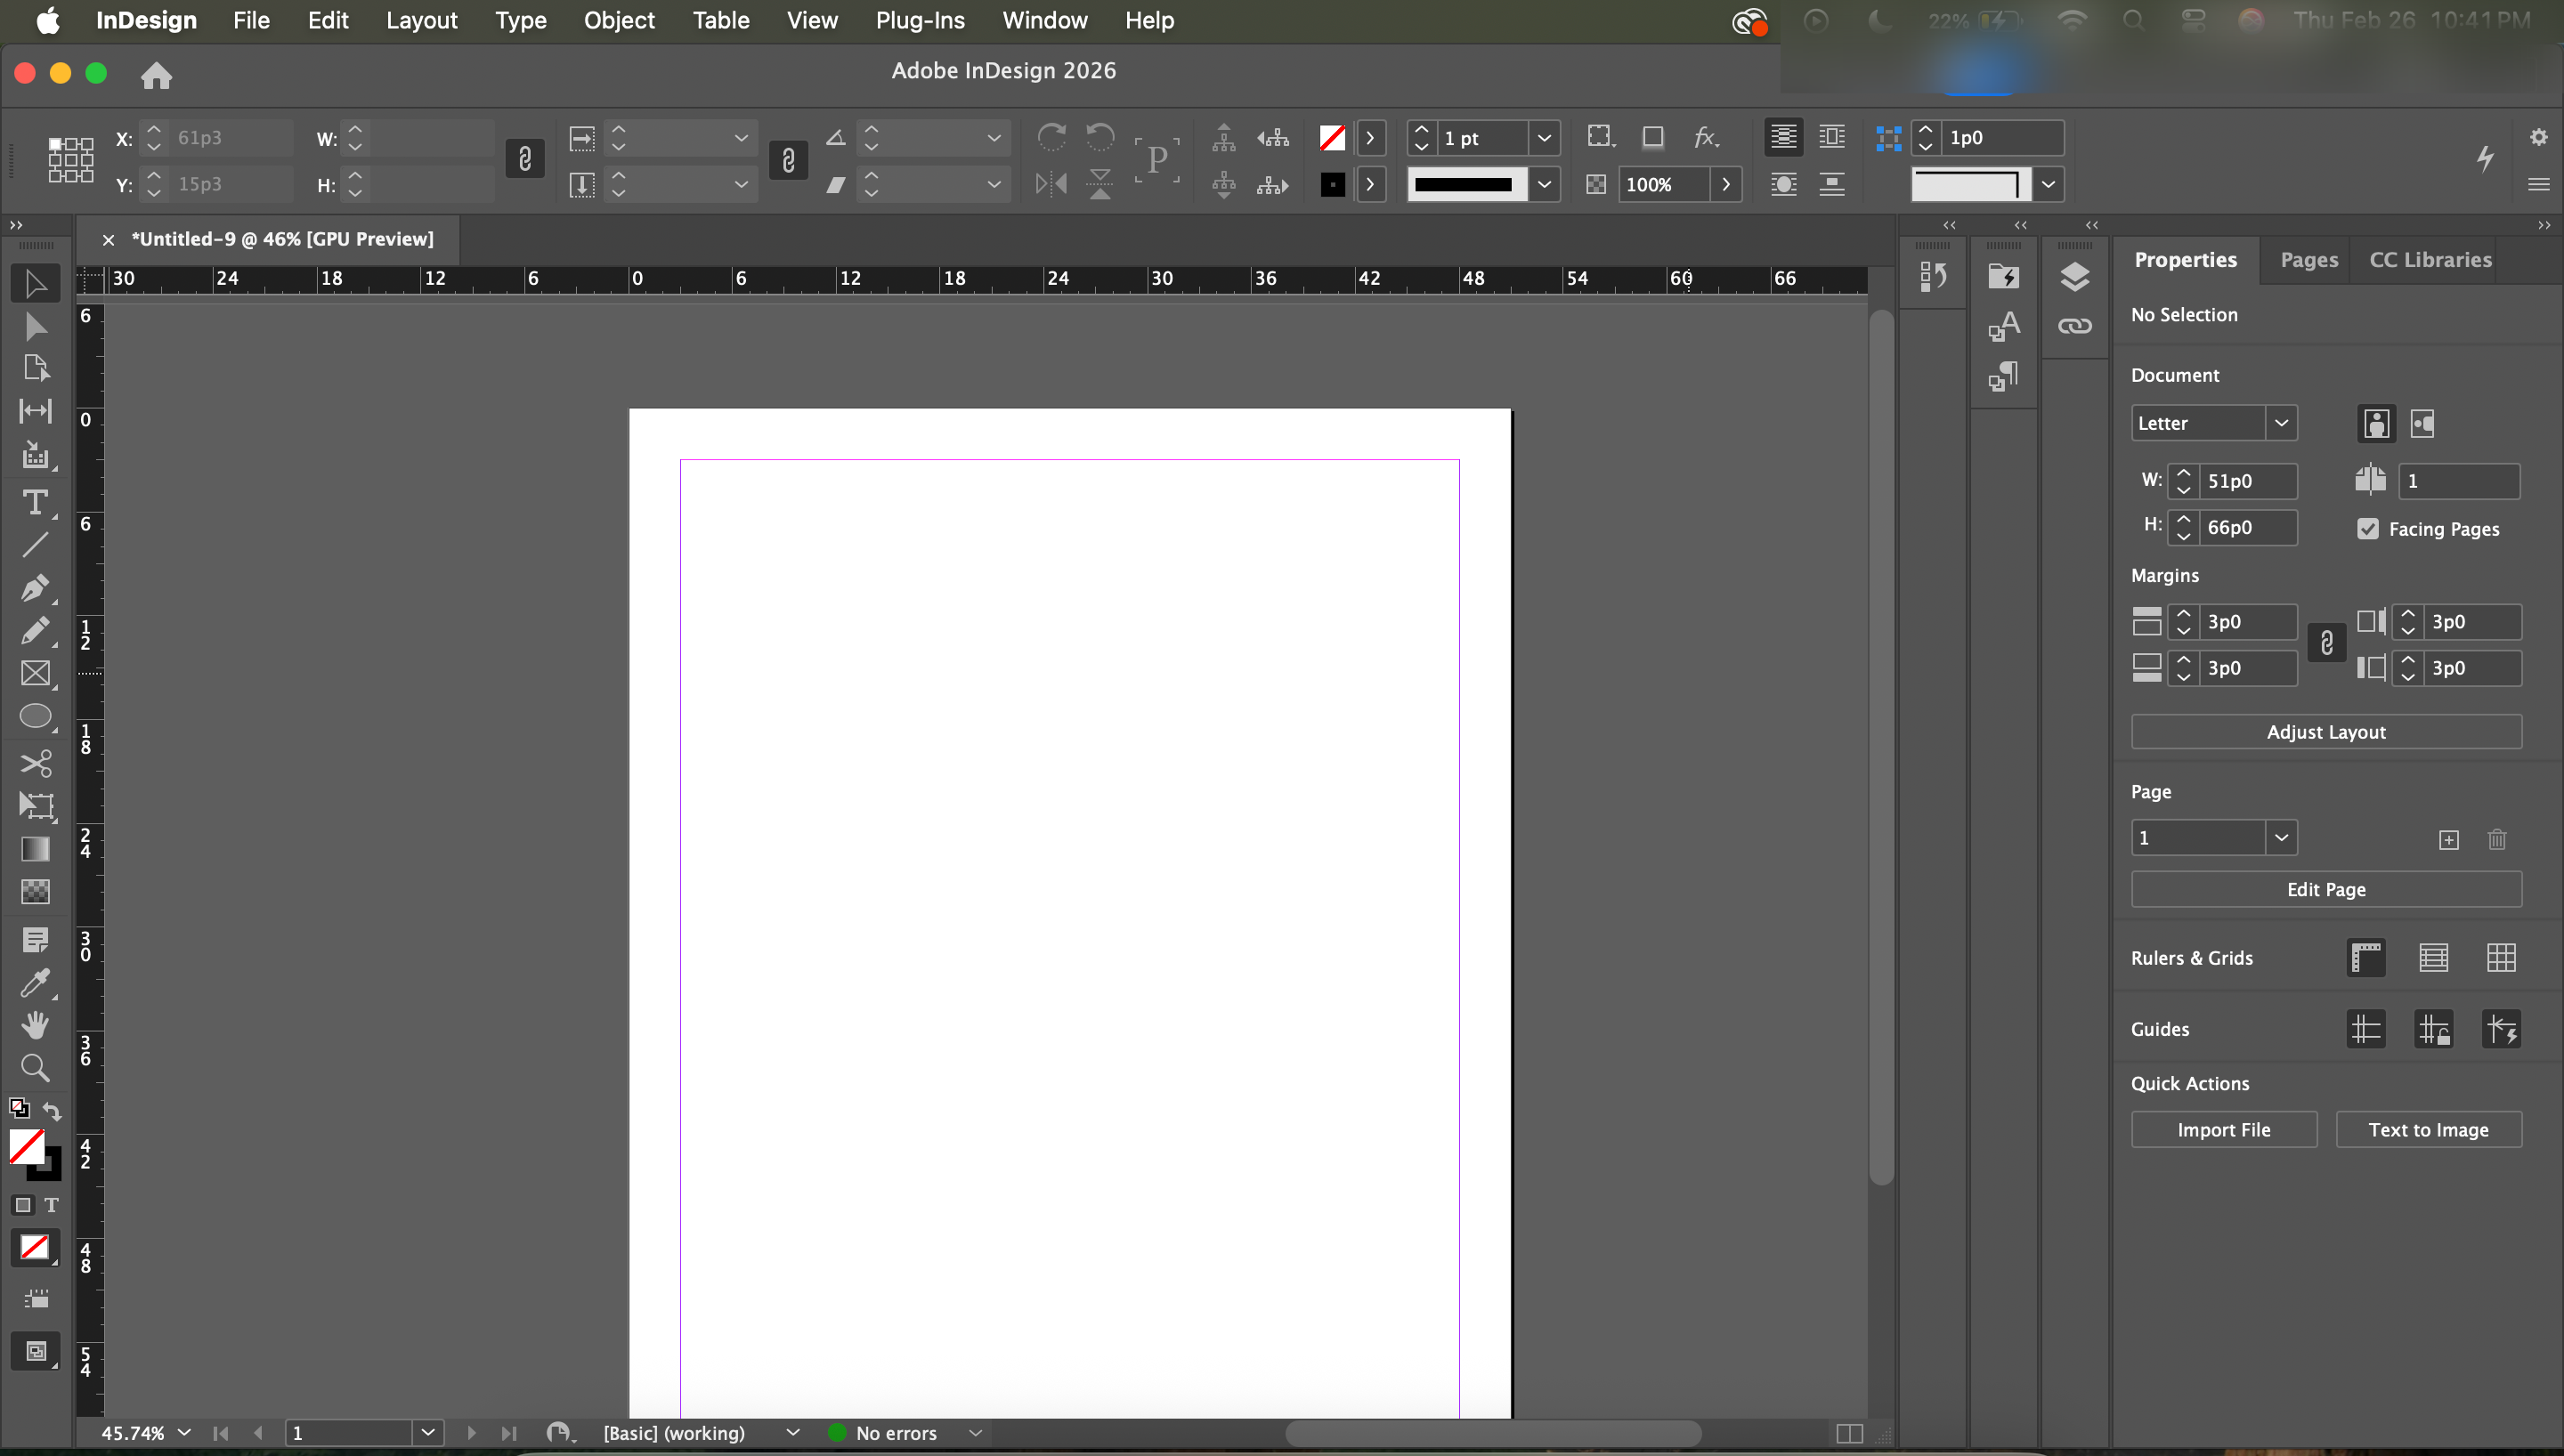Toggle Show Rulers in Rulers & Grids
2564x1456 pixels.
2366,958
